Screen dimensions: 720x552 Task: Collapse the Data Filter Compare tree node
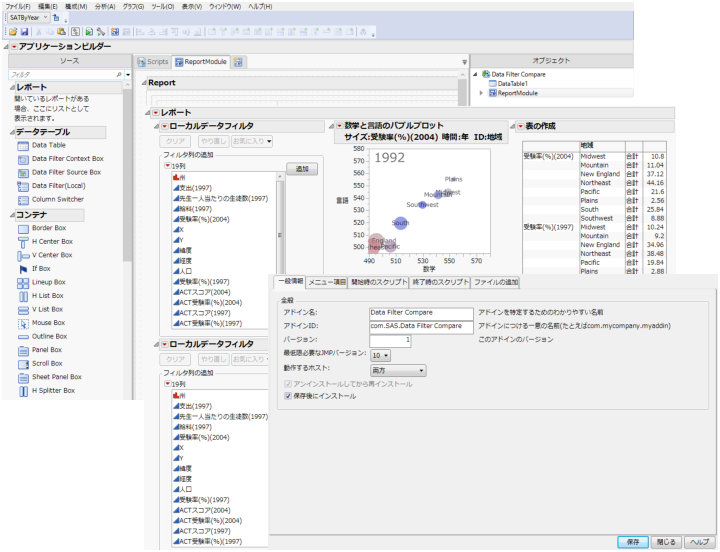(475, 74)
